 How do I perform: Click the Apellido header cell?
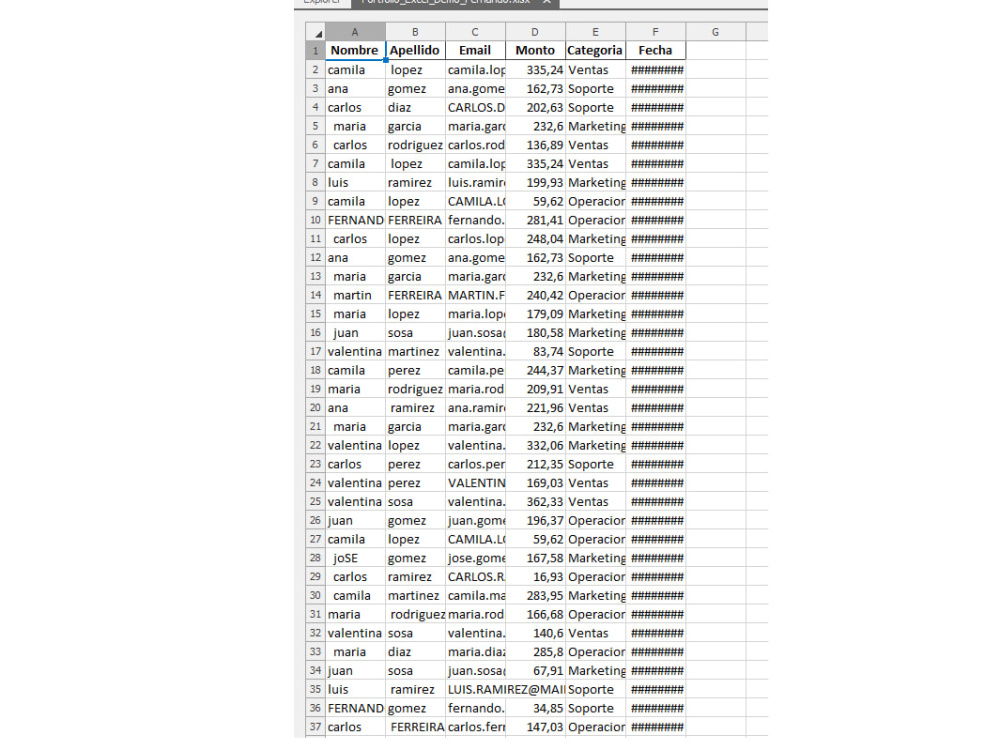tap(415, 50)
